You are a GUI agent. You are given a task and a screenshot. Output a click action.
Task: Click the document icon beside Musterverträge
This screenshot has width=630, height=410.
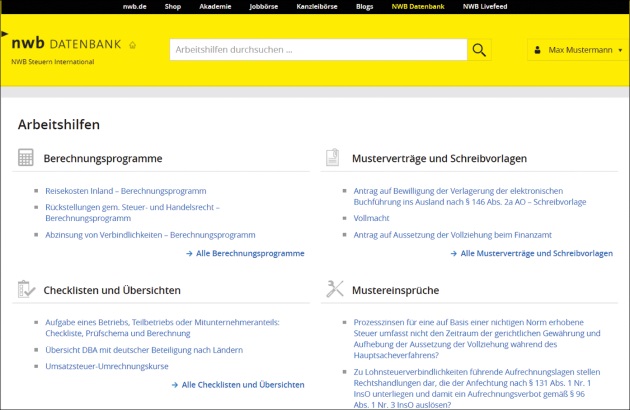click(333, 158)
